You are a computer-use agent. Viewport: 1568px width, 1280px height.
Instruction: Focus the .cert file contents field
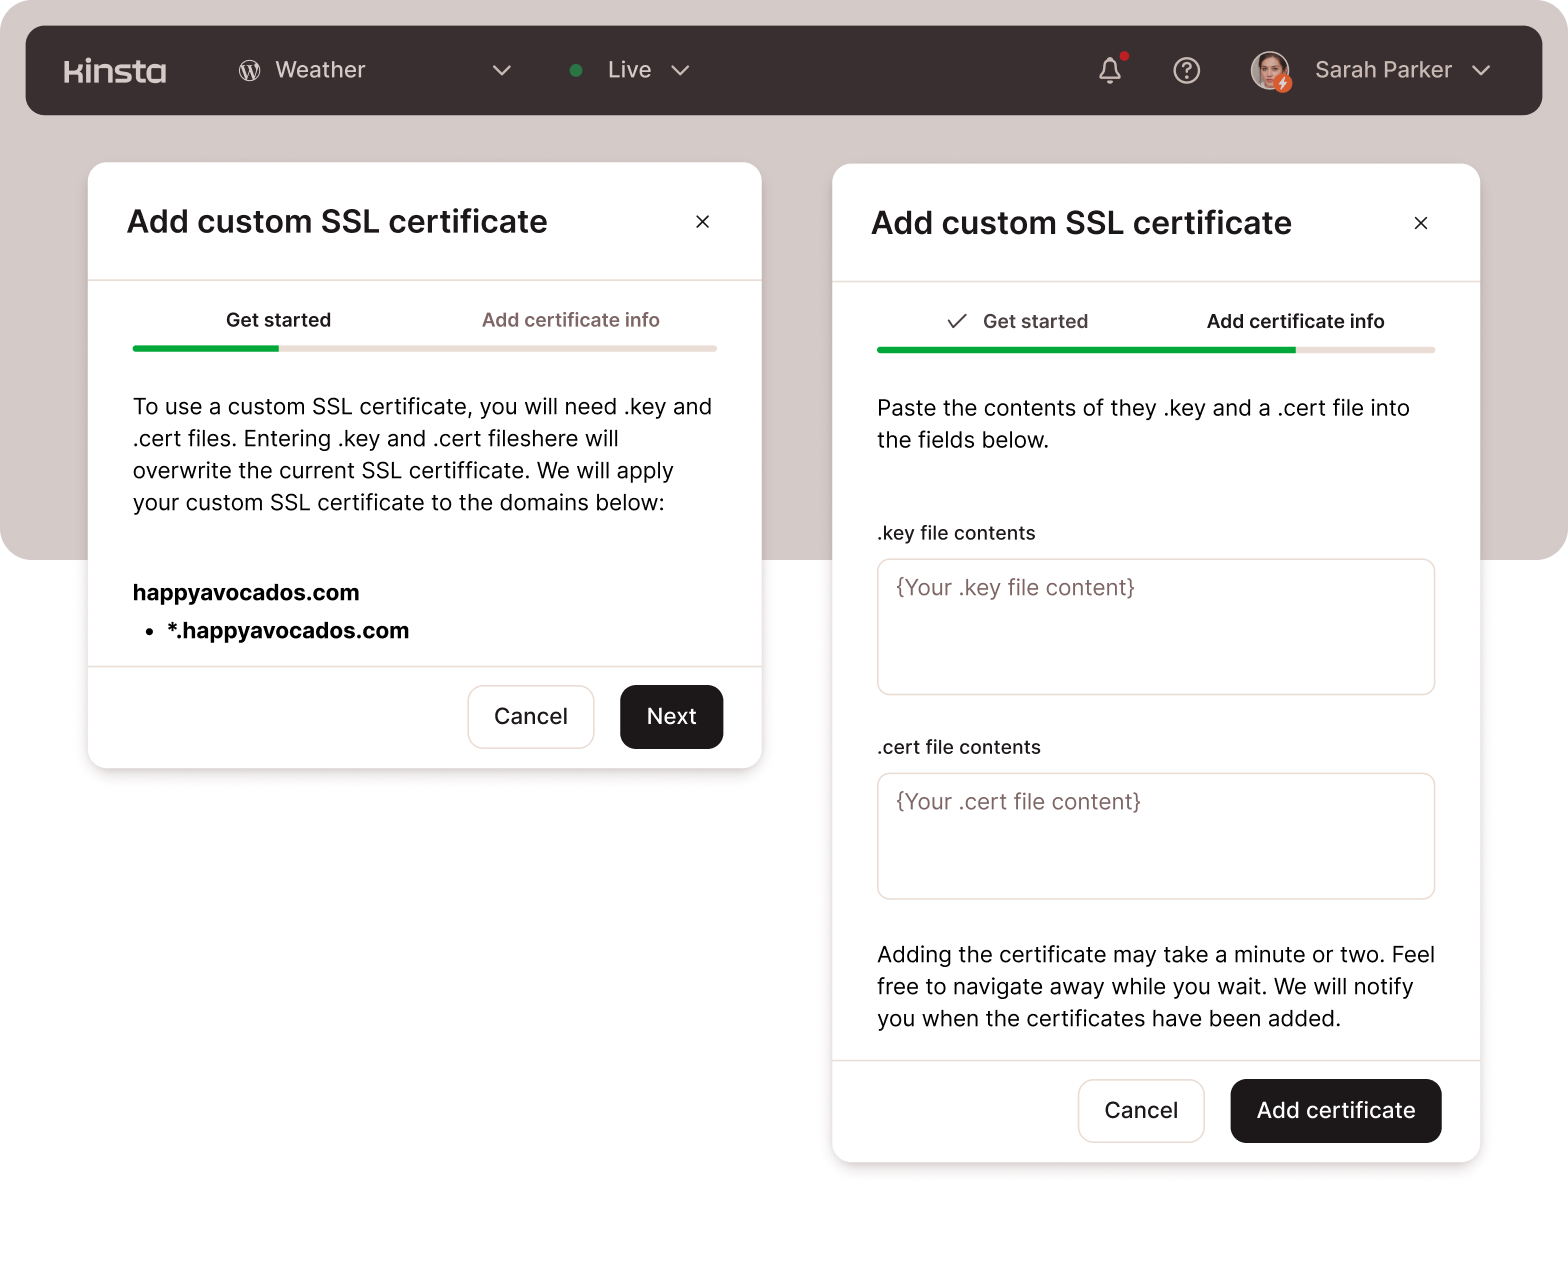1155,836
